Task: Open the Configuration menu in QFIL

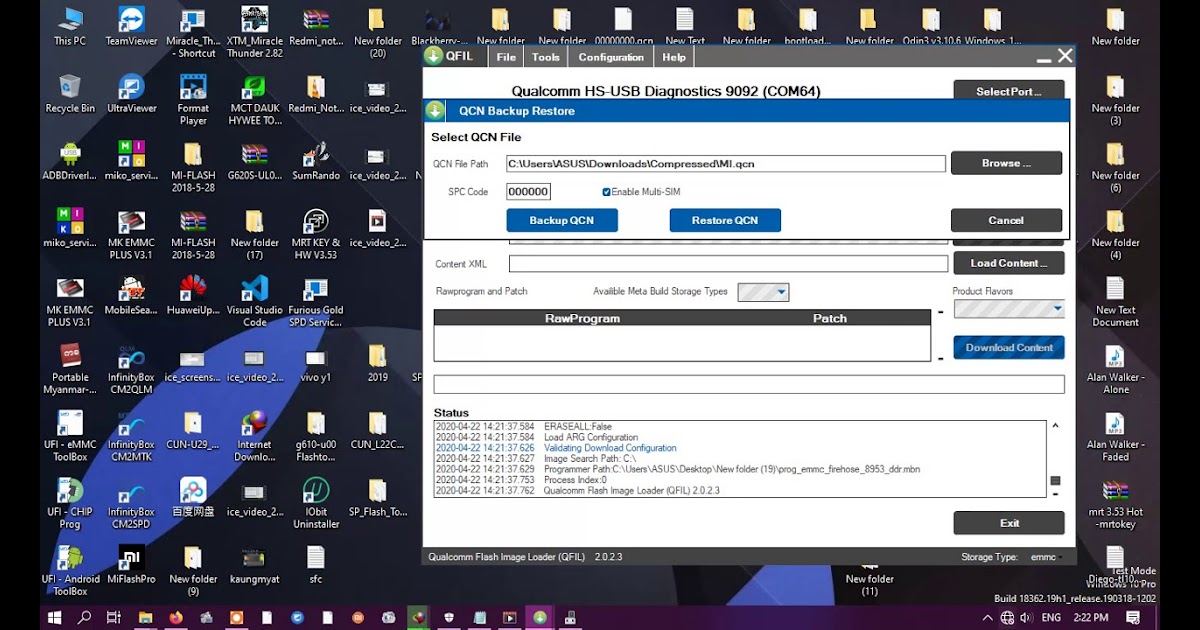Action: point(611,57)
